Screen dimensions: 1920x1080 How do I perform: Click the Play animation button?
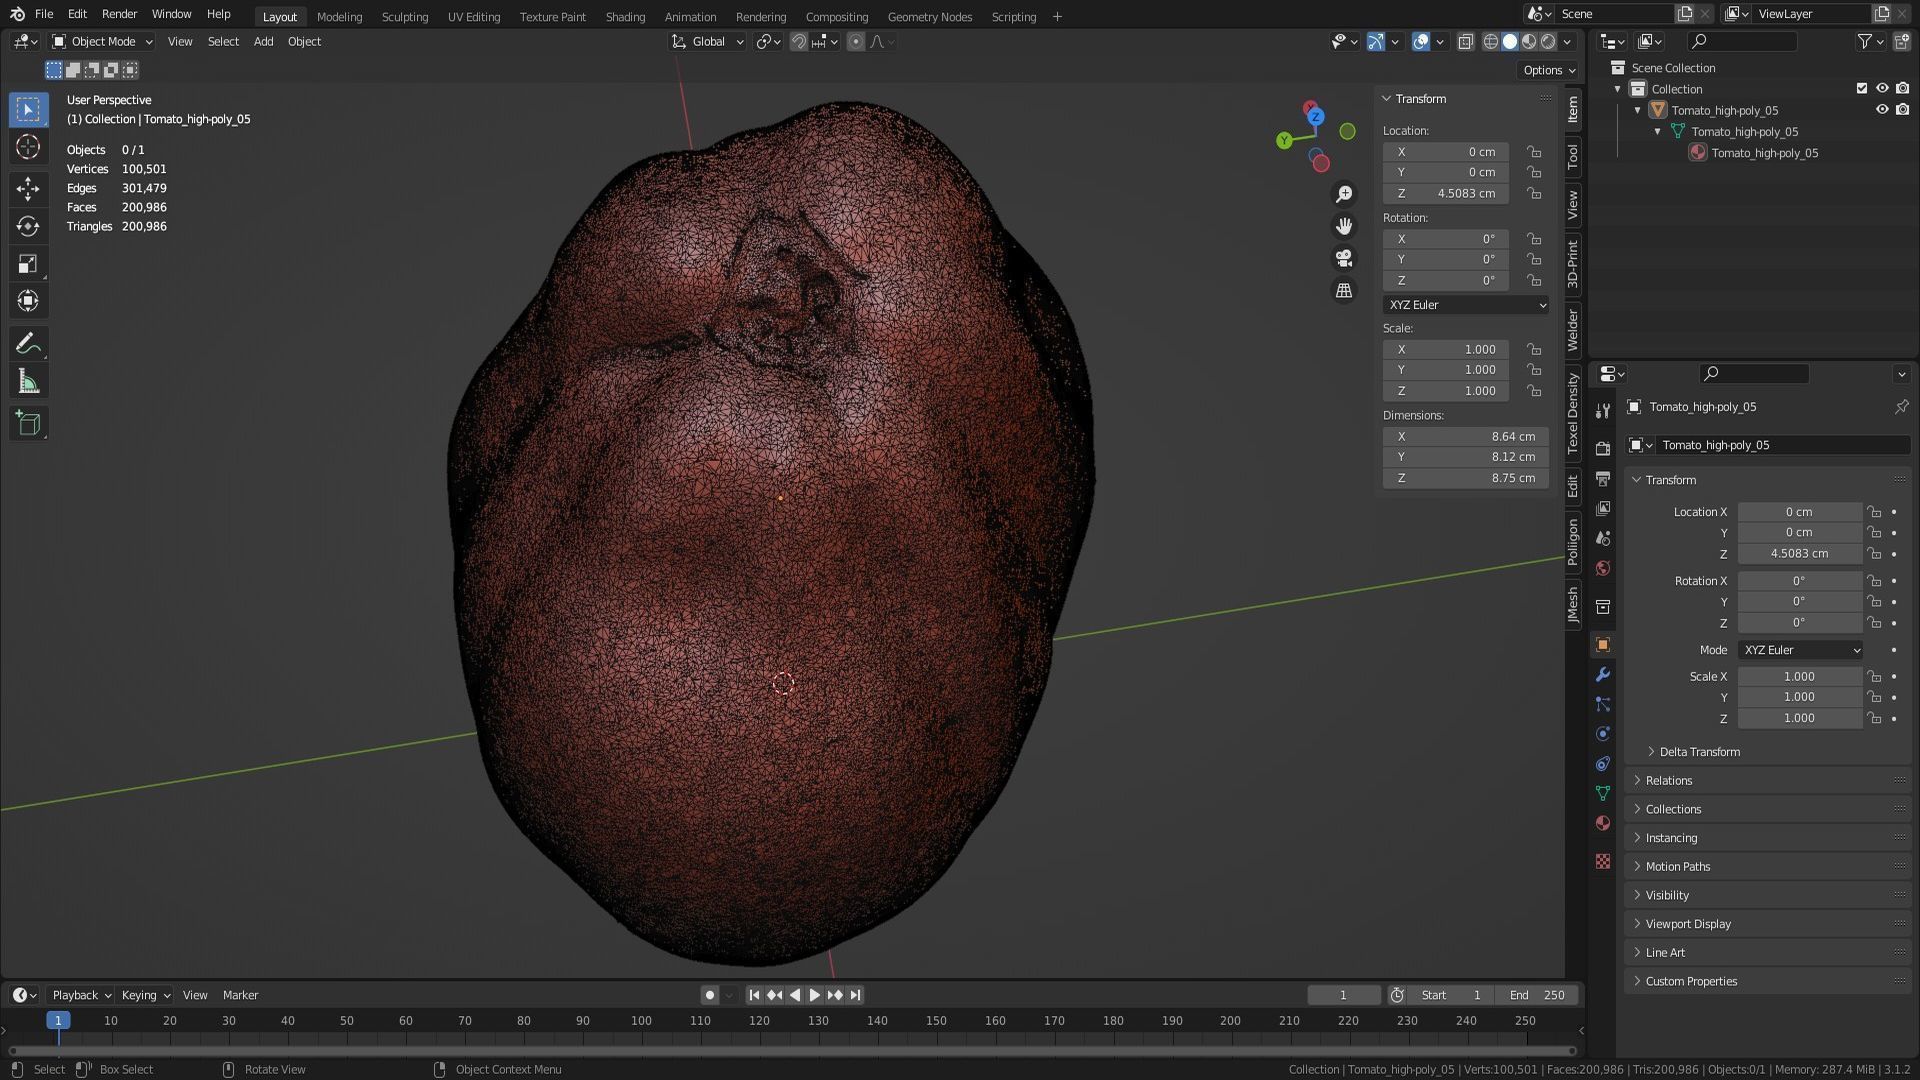[814, 995]
